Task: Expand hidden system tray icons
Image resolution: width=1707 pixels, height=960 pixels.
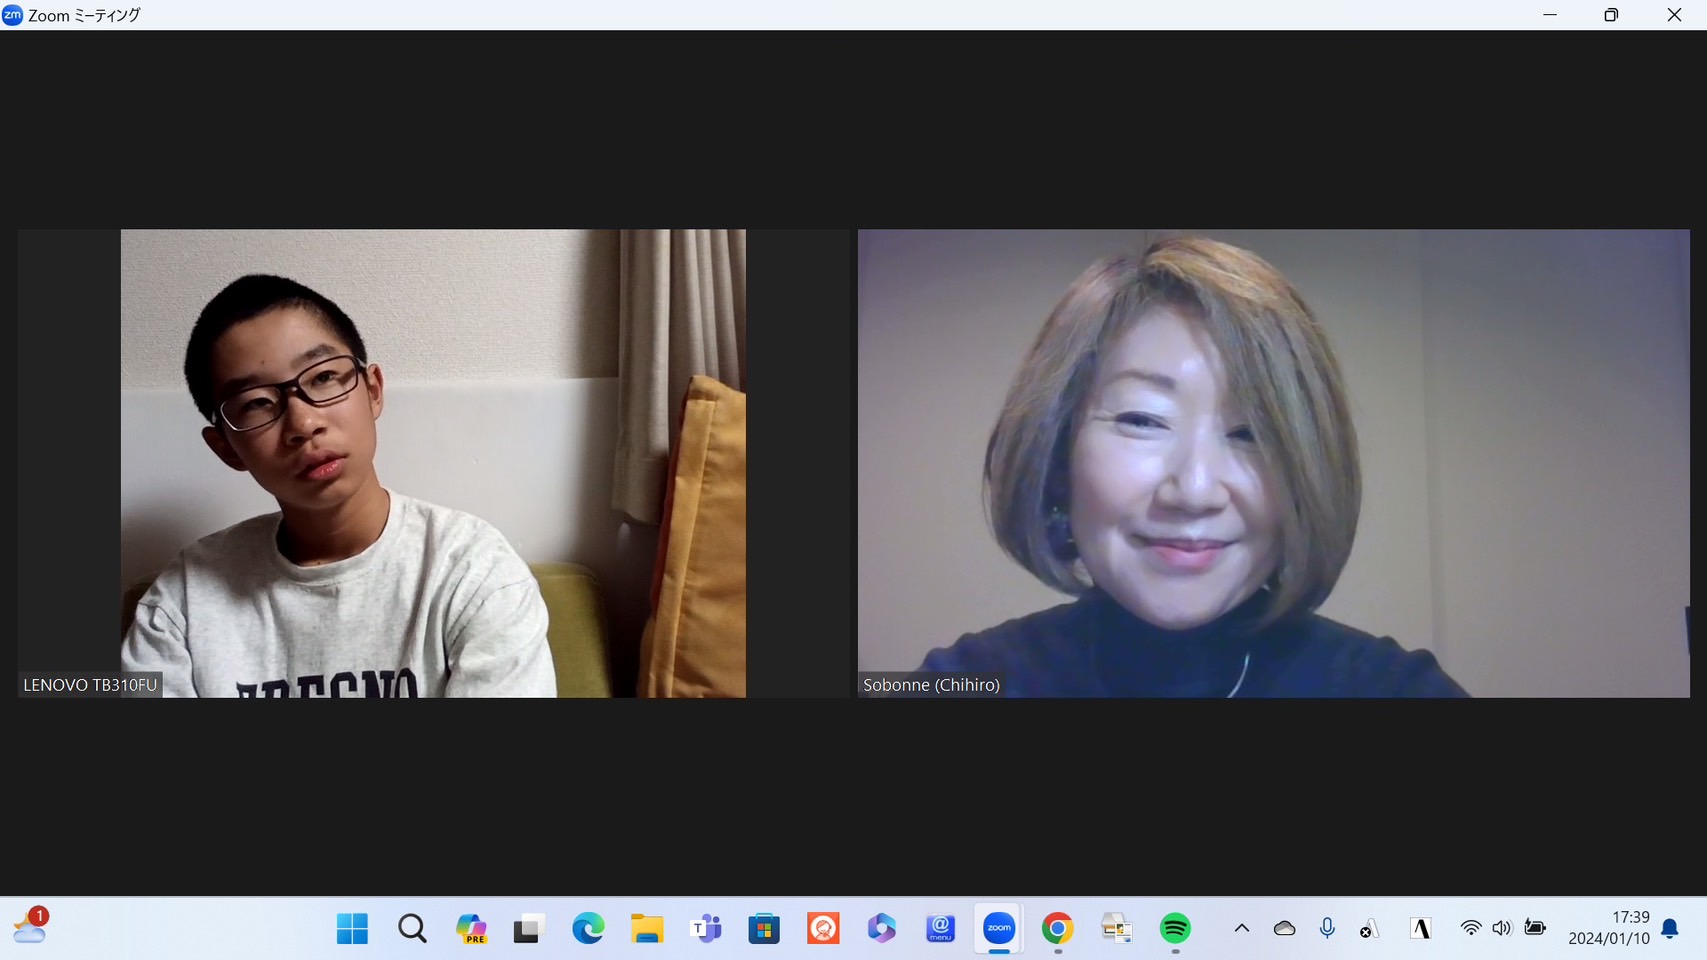Action: coord(1242,928)
